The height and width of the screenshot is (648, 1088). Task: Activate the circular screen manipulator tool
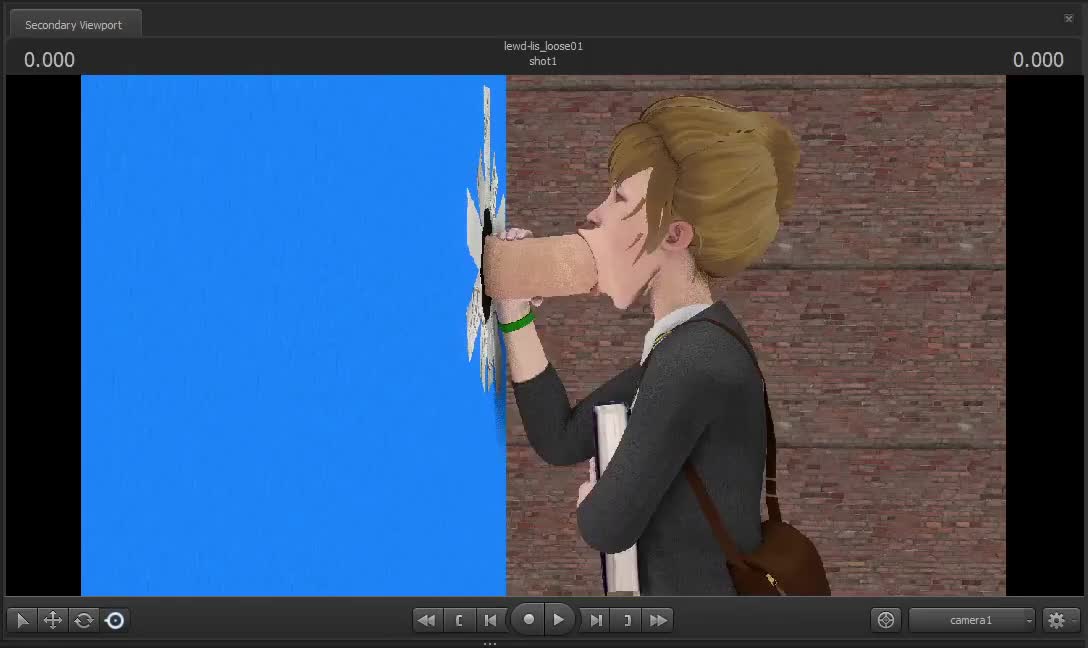coord(115,621)
